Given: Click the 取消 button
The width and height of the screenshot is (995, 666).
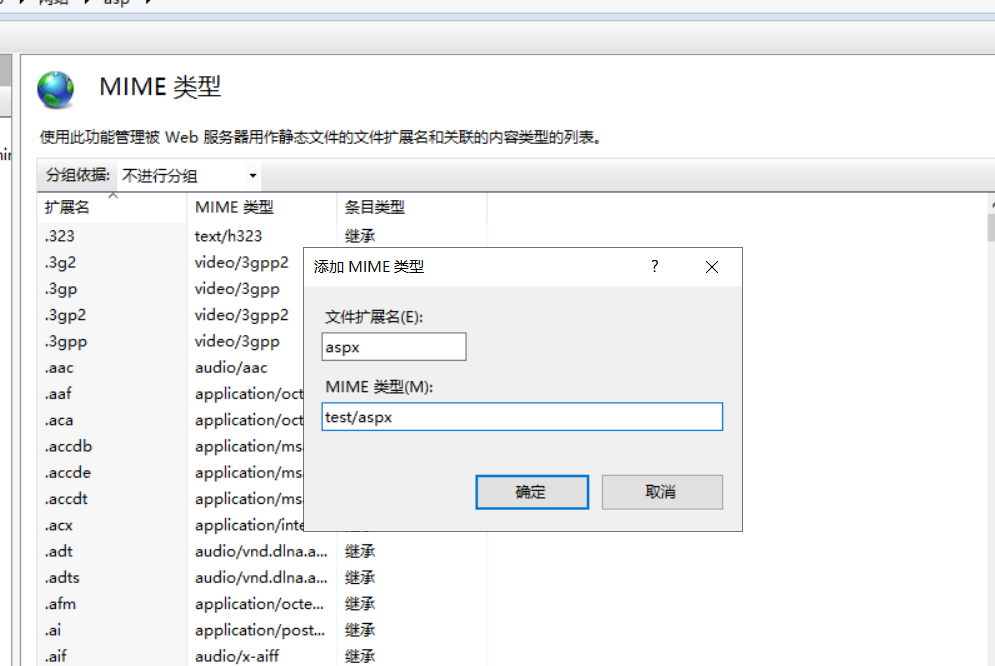Looking at the screenshot, I should 661,492.
